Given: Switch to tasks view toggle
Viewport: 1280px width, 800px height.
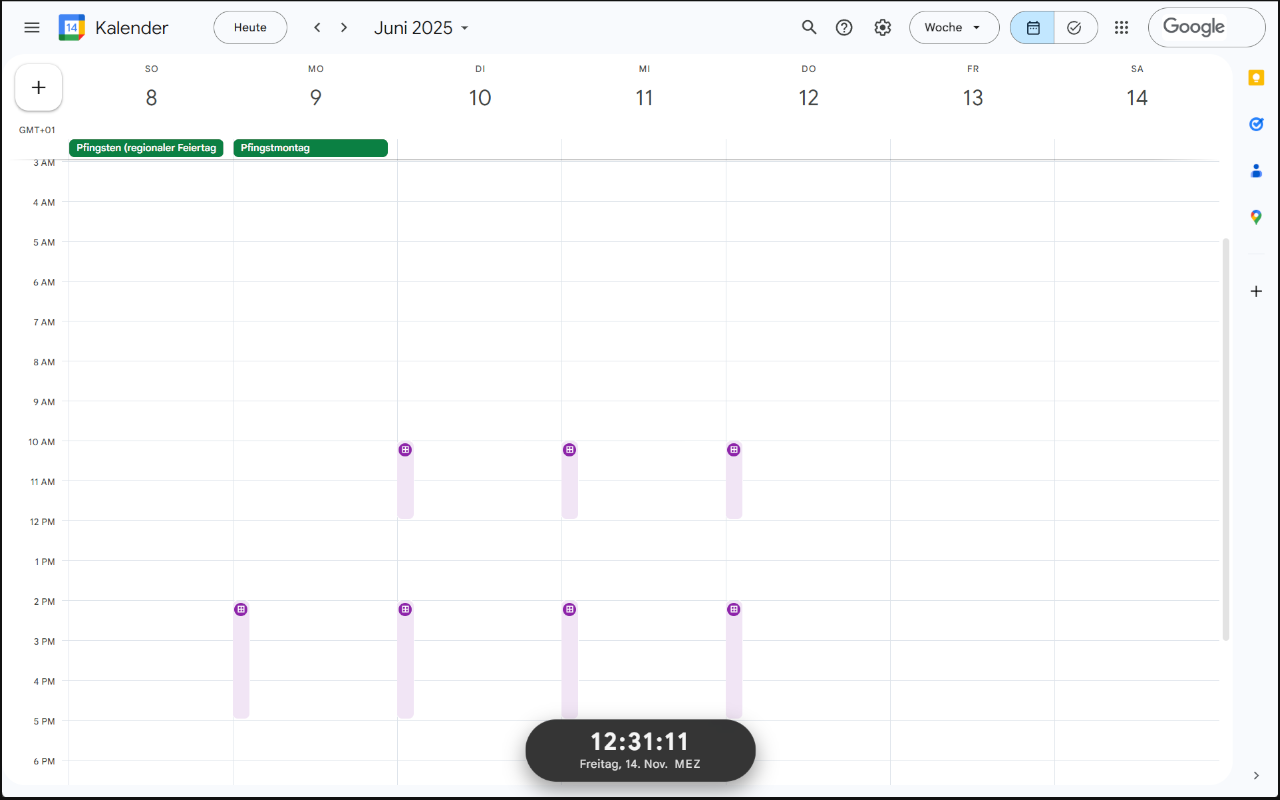Looking at the screenshot, I should (1075, 27).
